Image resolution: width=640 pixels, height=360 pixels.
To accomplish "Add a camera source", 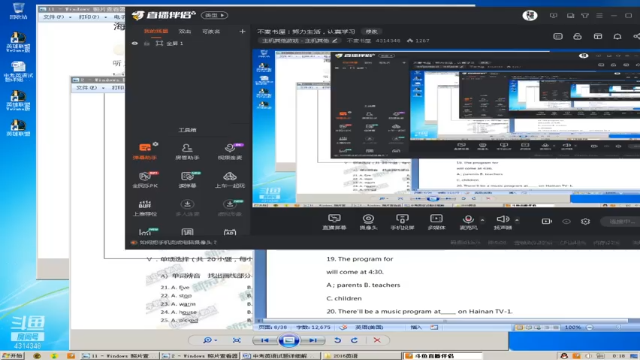I will 368,222.
